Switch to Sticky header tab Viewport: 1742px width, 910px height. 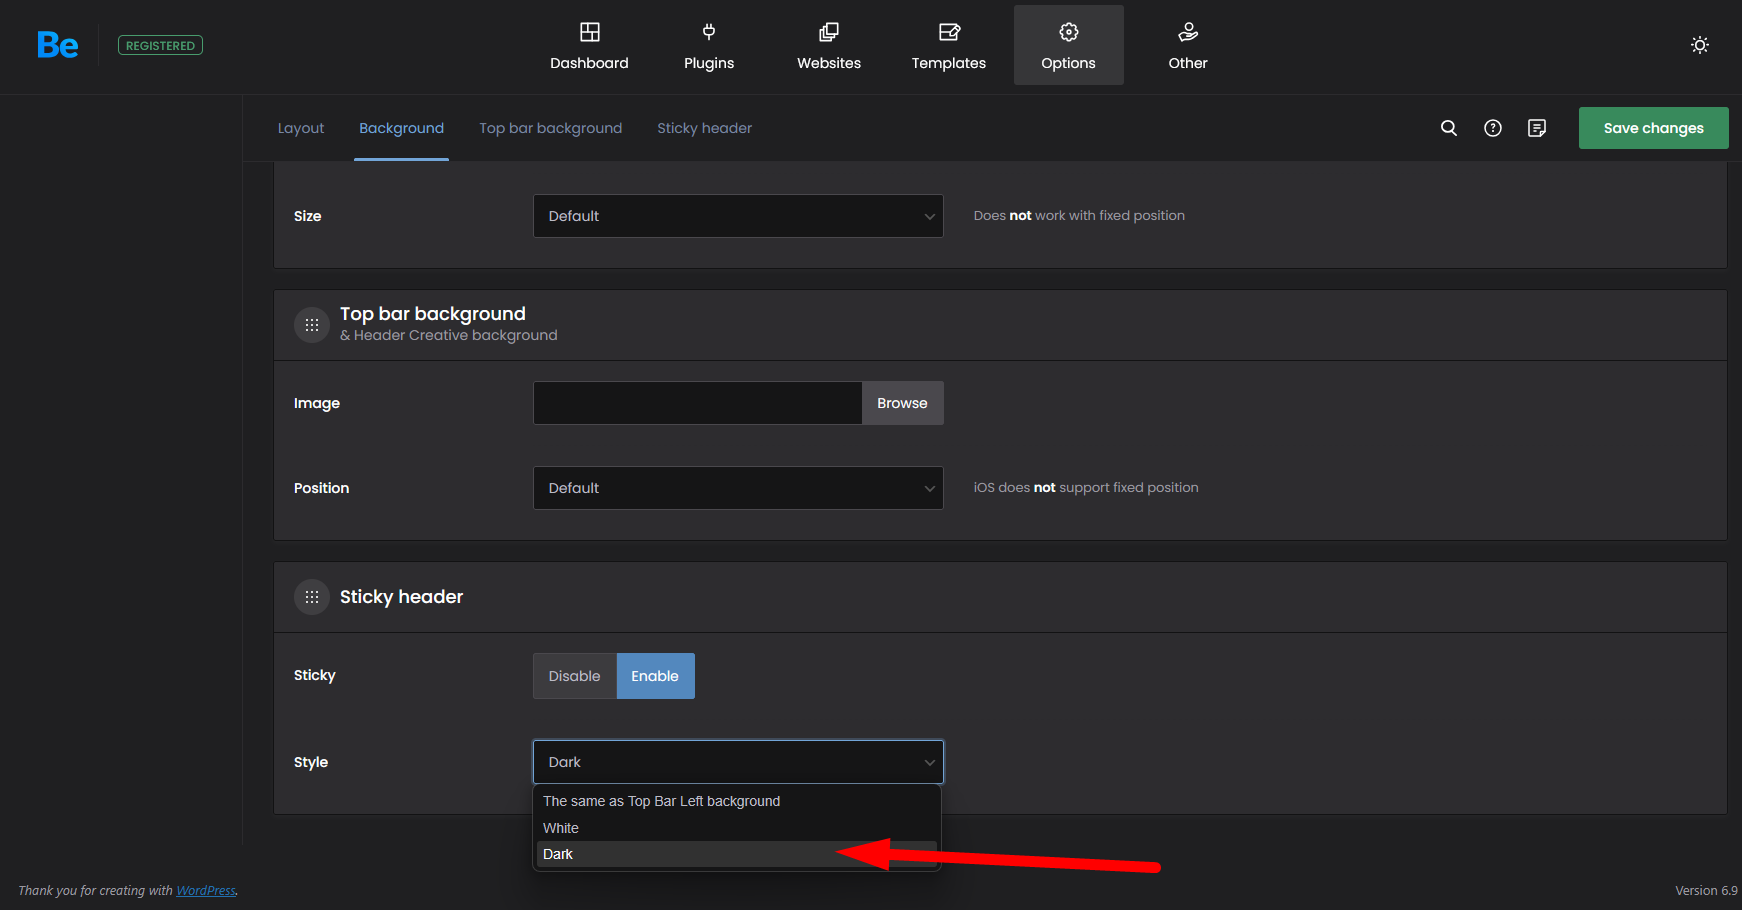click(x=704, y=128)
